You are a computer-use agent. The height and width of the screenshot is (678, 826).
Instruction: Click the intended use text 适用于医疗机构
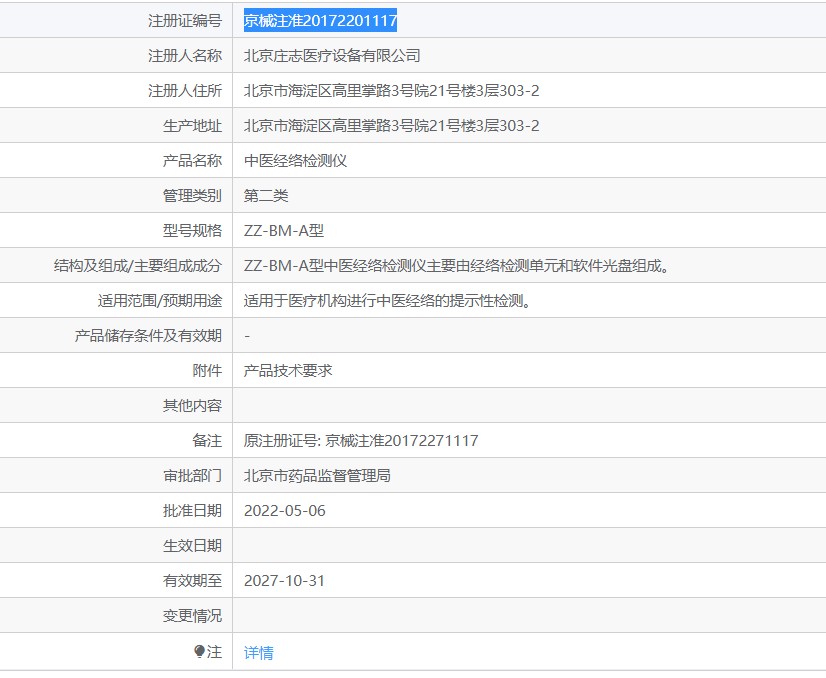[387, 301]
